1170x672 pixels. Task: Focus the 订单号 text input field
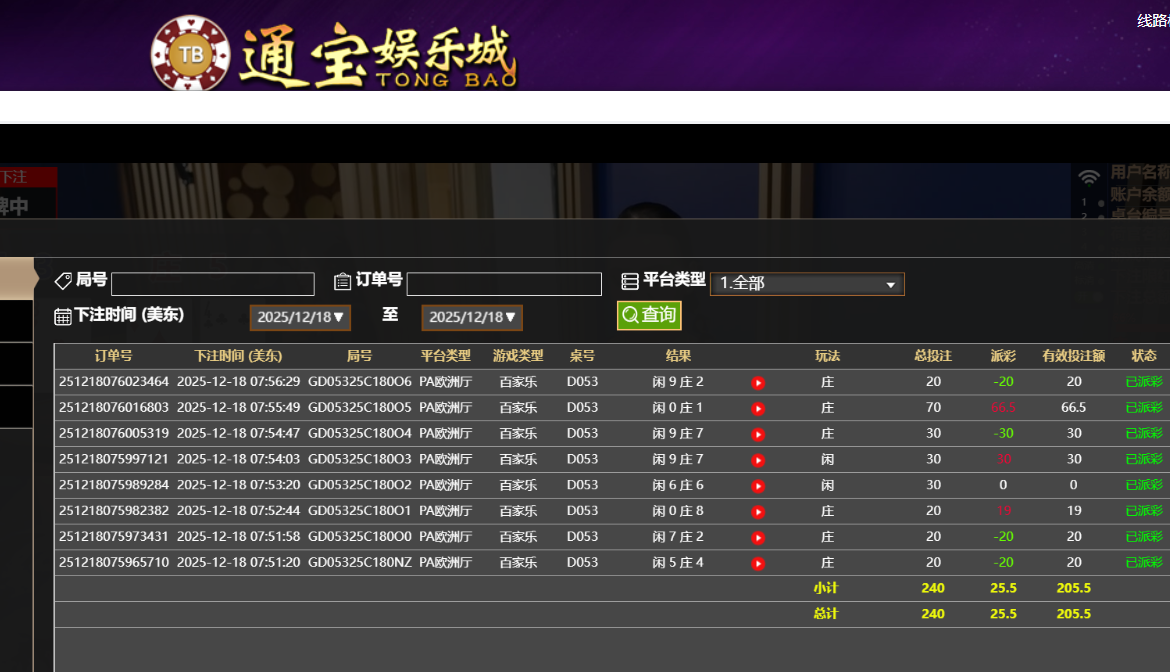(504, 284)
